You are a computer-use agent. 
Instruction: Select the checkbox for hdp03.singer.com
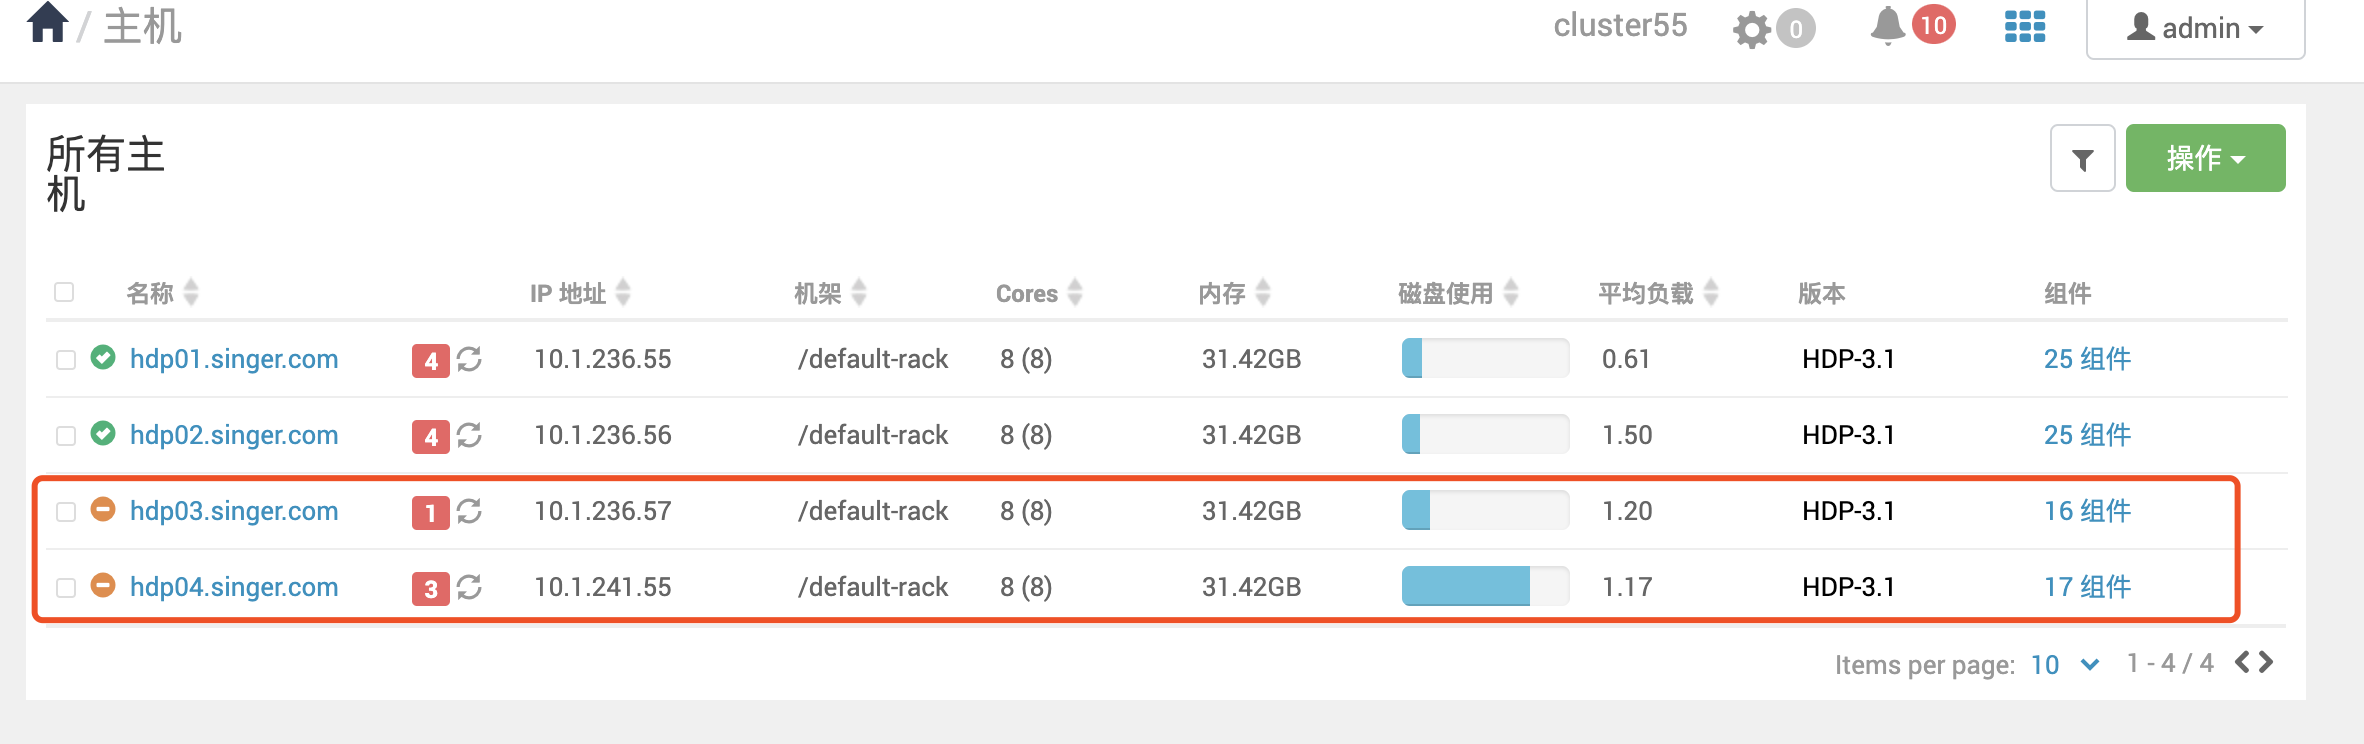pos(66,512)
